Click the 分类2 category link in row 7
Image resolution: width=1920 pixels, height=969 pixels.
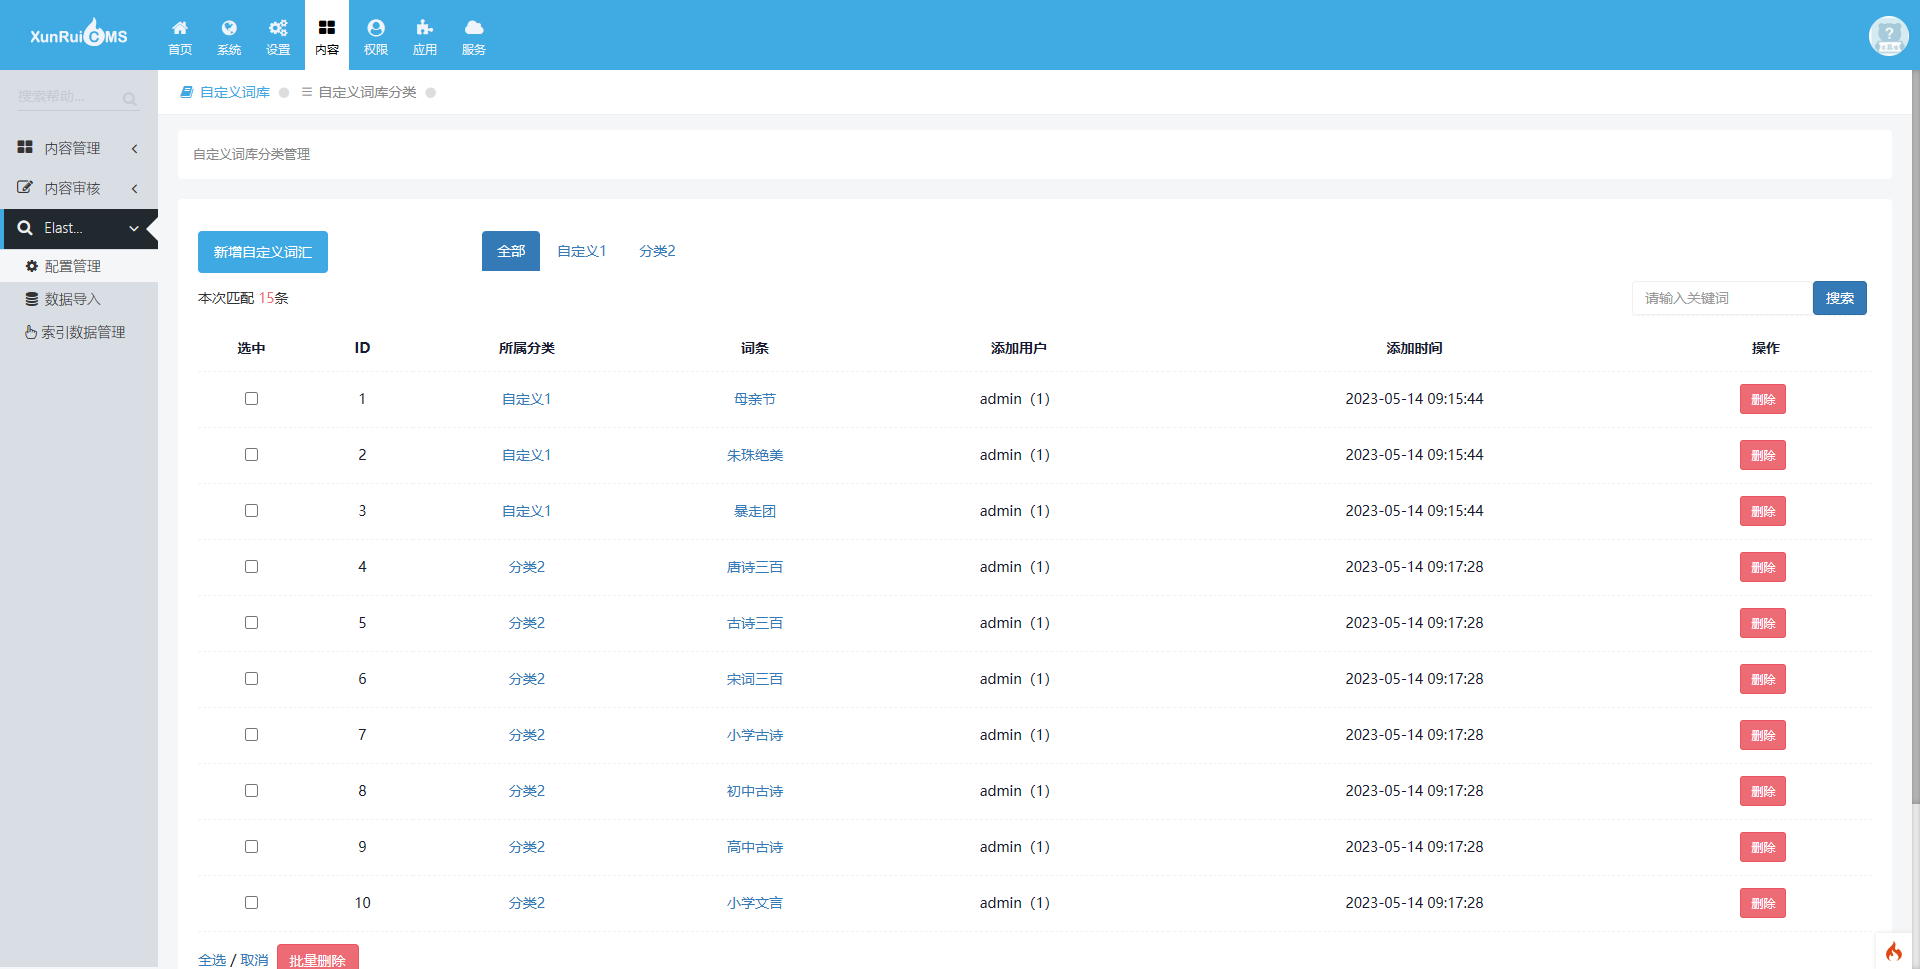526,735
